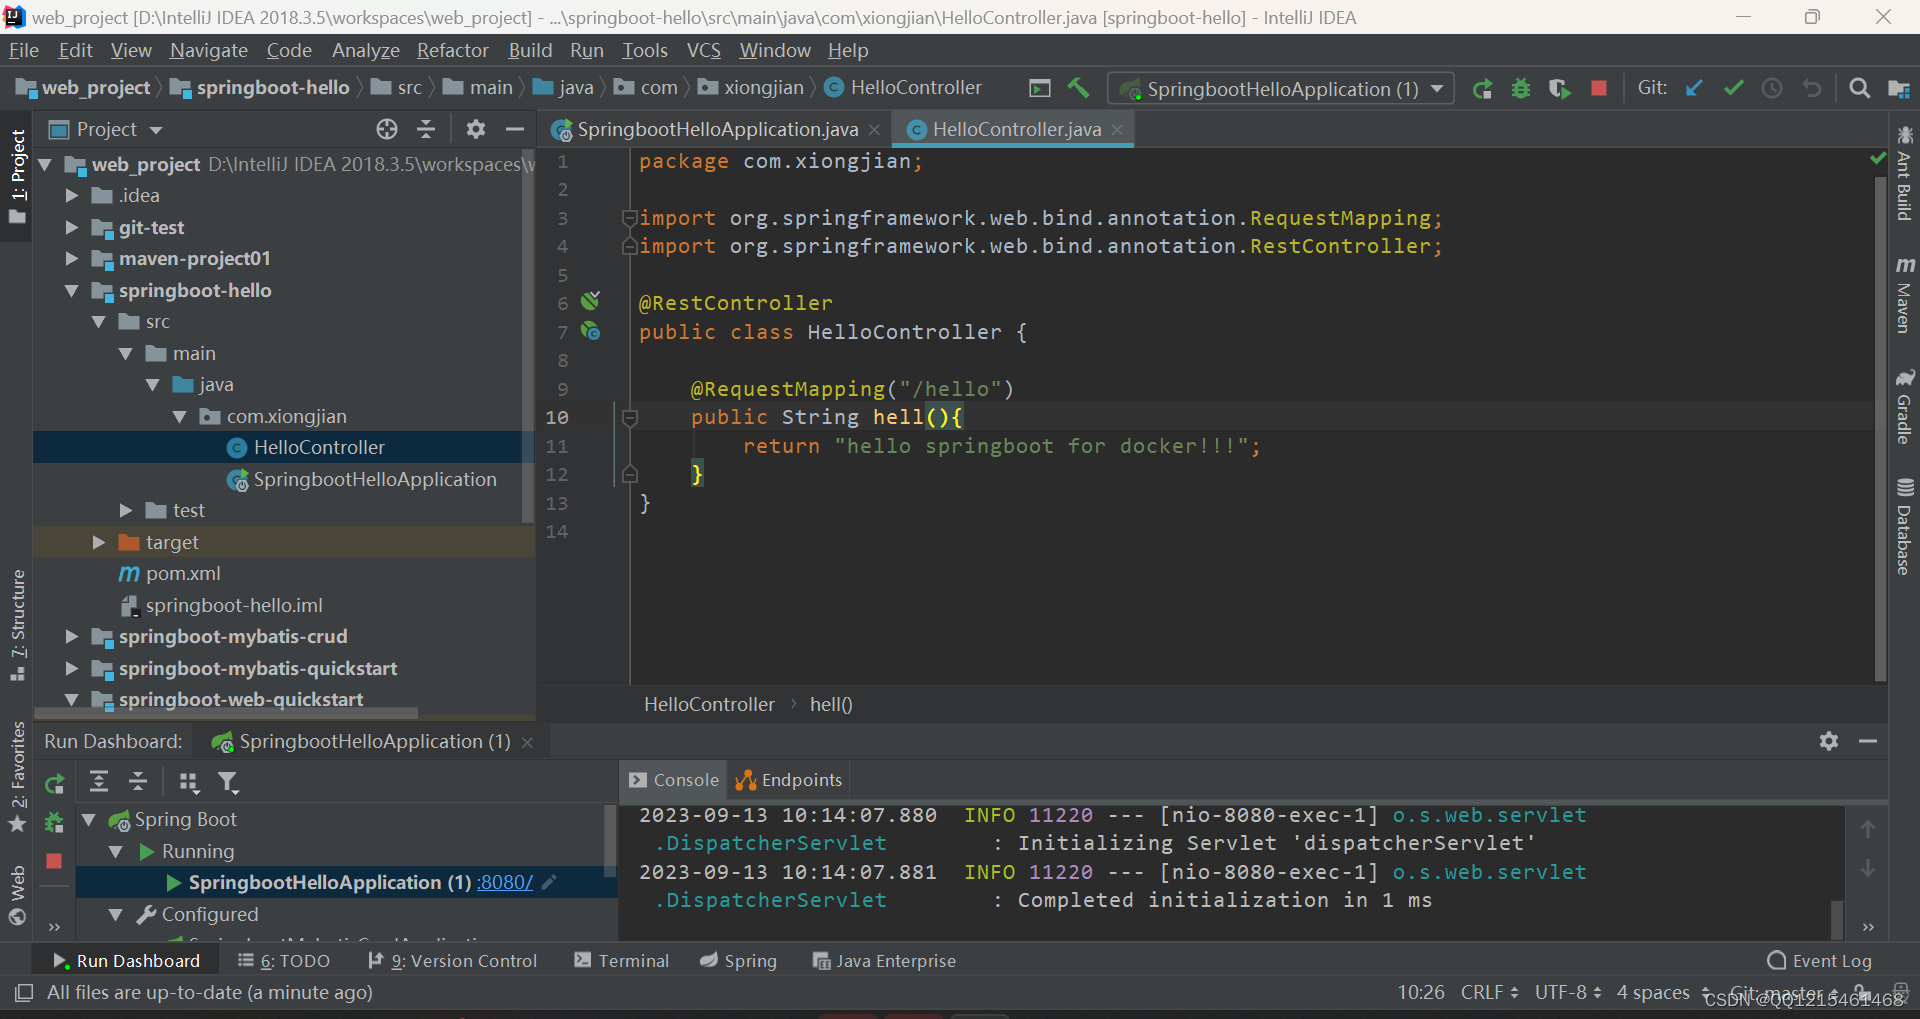Screen dimensions: 1920x1019
Task: Expand the maven-project01 module
Action: click(72, 259)
